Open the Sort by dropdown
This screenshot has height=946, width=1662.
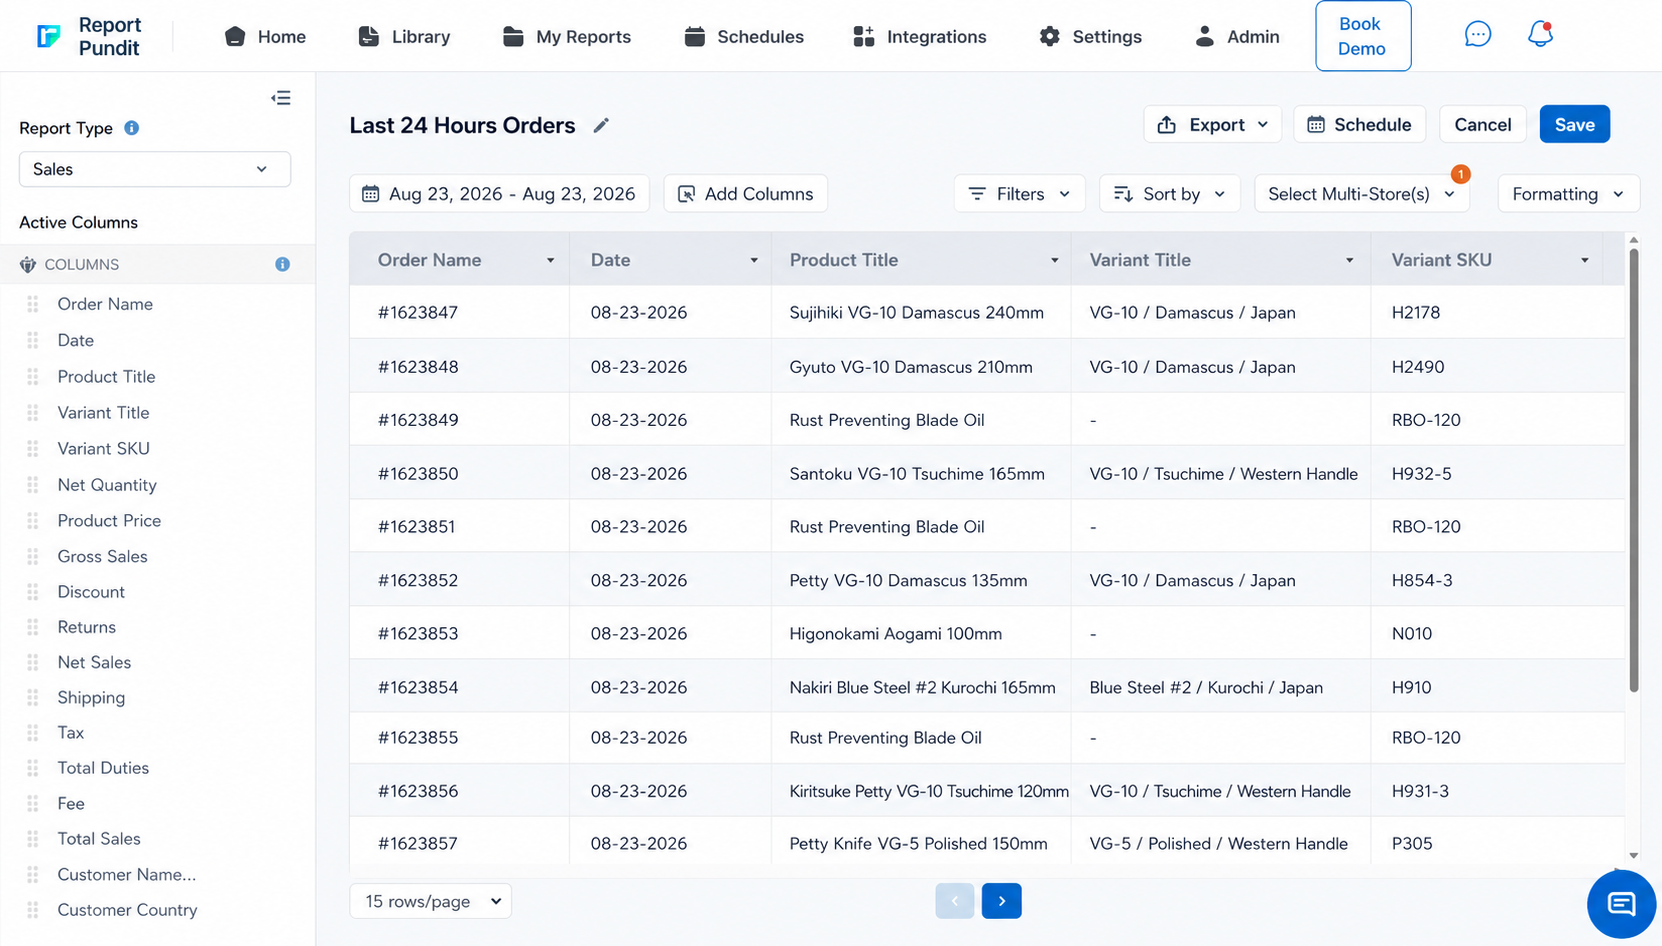pyautogui.click(x=1169, y=194)
